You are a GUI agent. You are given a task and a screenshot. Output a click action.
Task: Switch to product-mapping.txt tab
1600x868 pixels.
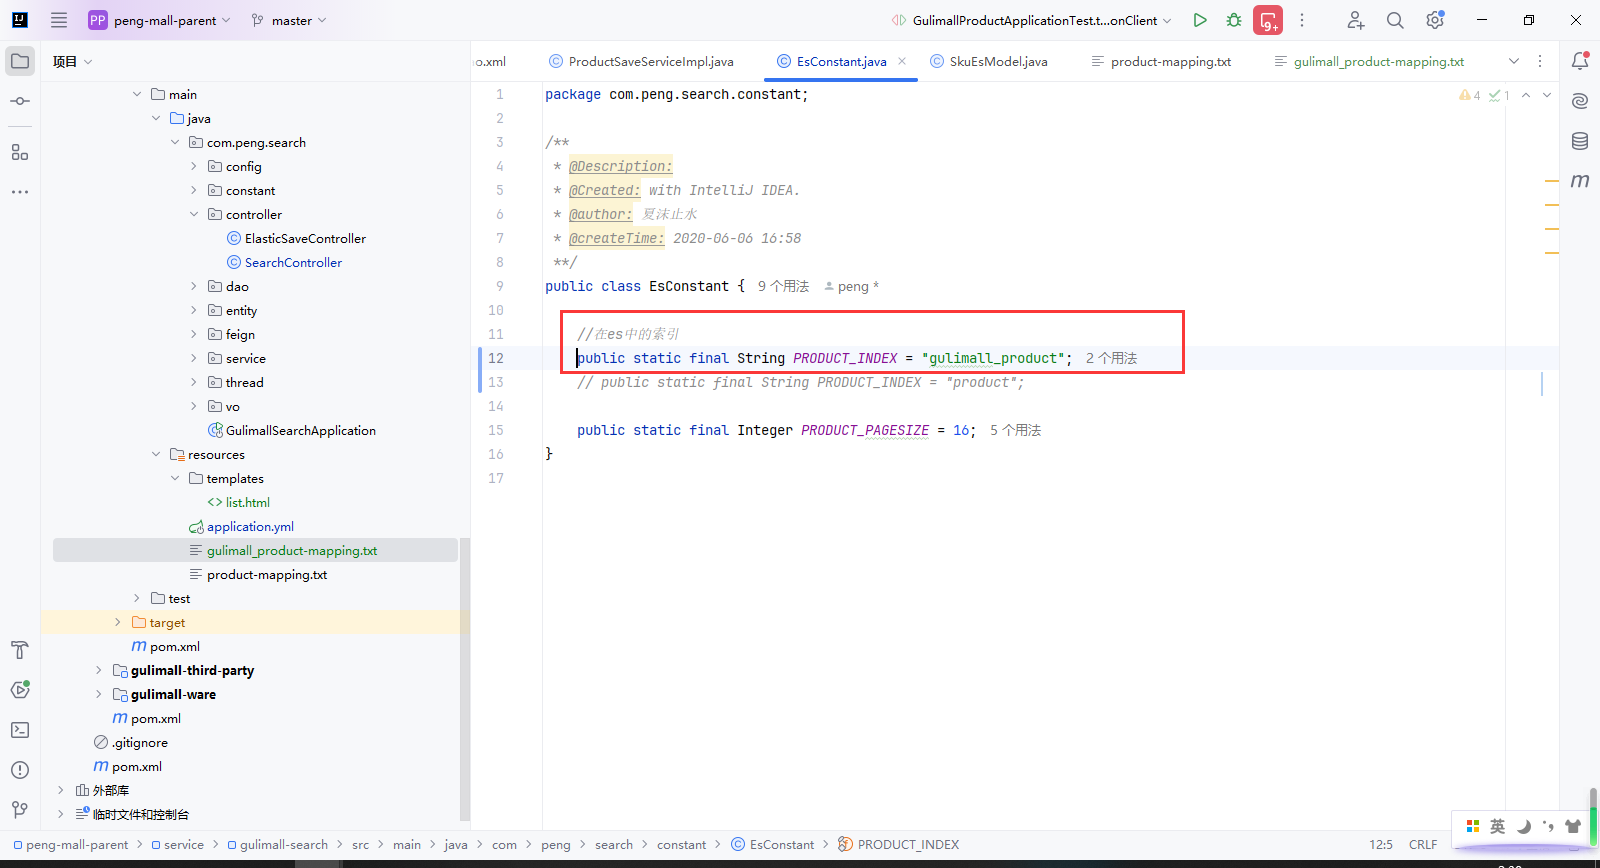(x=1161, y=61)
